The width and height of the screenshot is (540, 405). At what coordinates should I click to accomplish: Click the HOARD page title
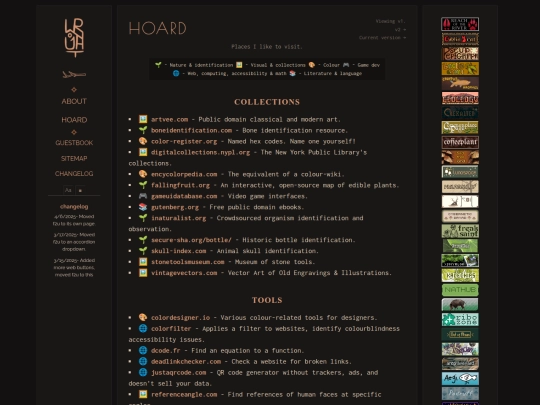pos(157,28)
